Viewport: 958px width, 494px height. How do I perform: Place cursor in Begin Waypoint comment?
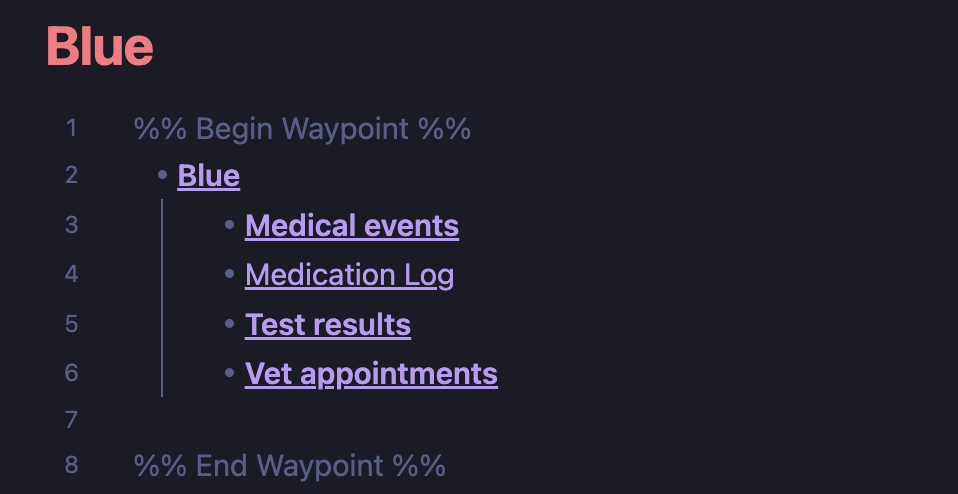tap(302, 129)
